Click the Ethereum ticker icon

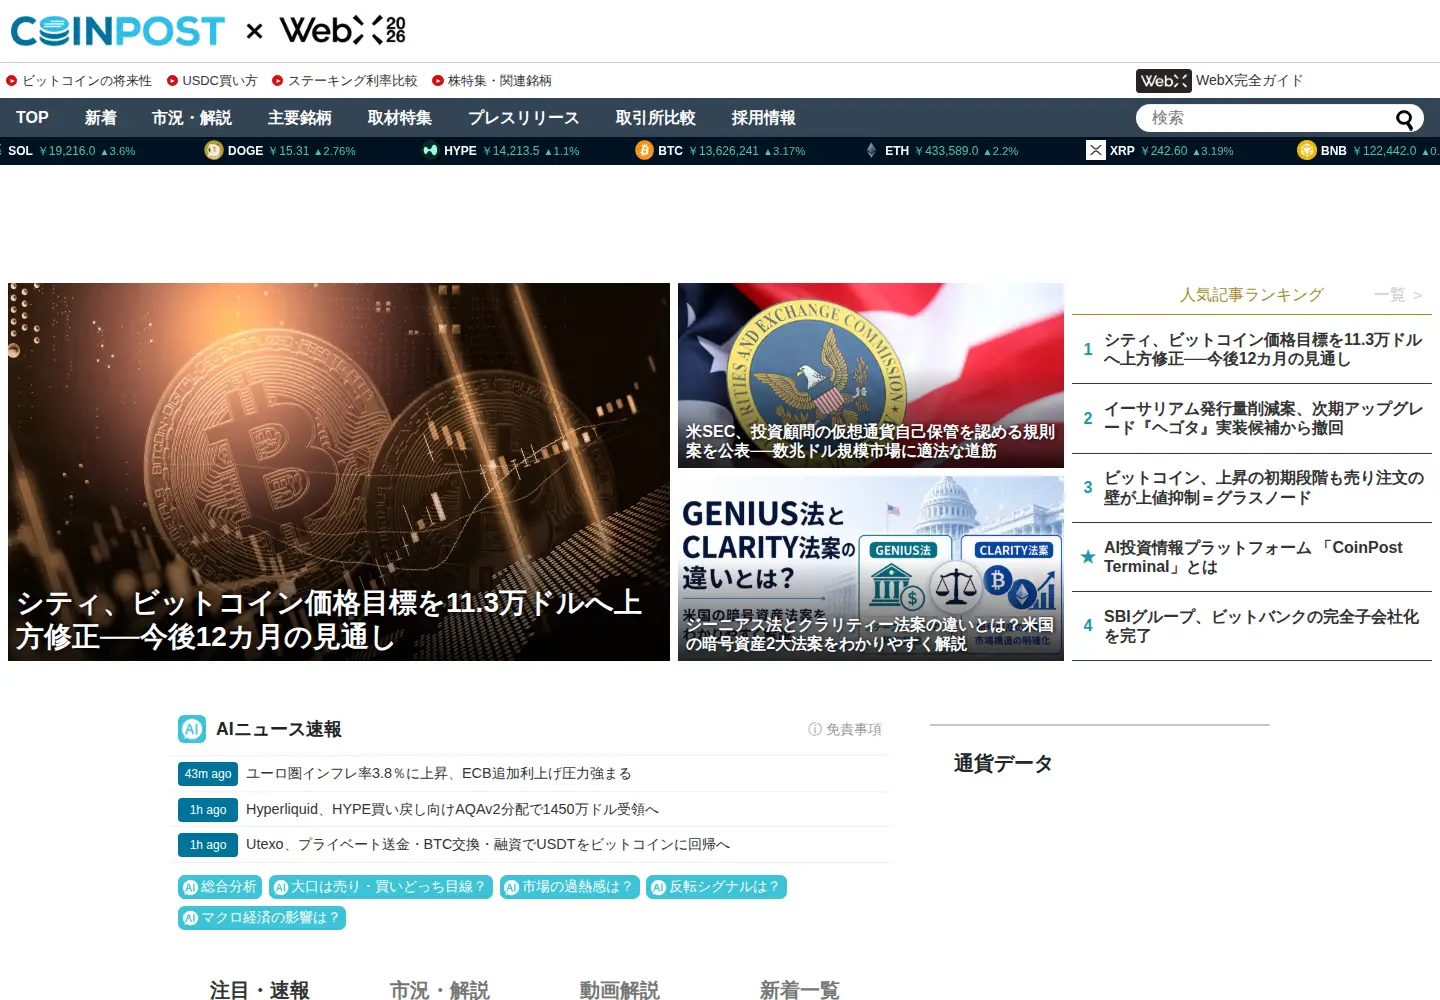coord(871,151)
